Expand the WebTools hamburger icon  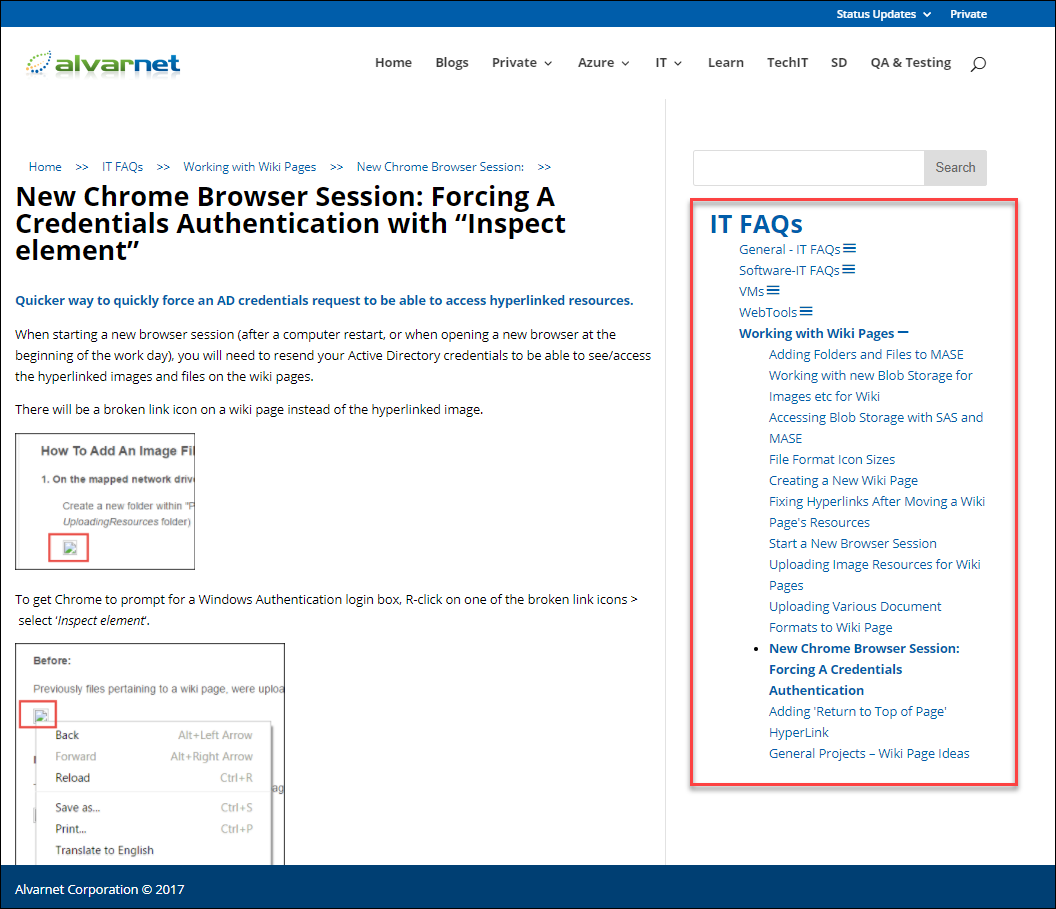point(806,312)
